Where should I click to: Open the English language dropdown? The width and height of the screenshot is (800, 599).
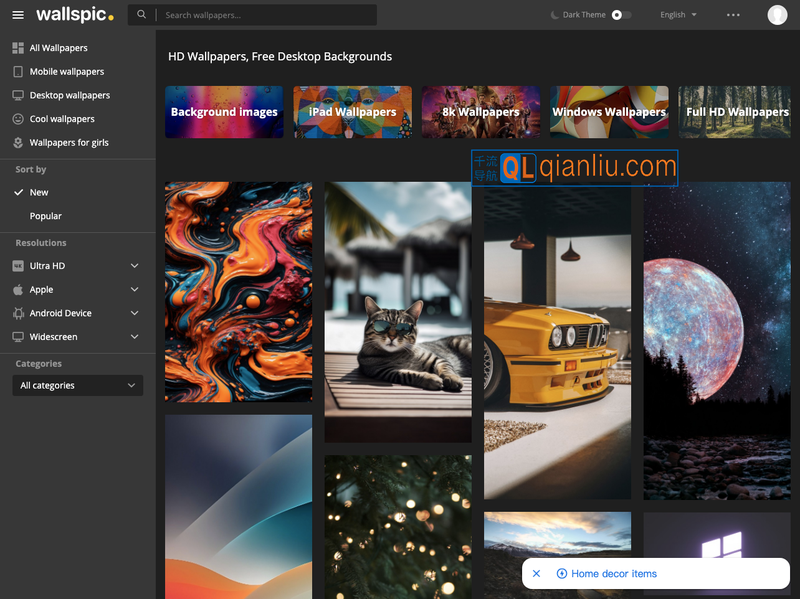679,15
